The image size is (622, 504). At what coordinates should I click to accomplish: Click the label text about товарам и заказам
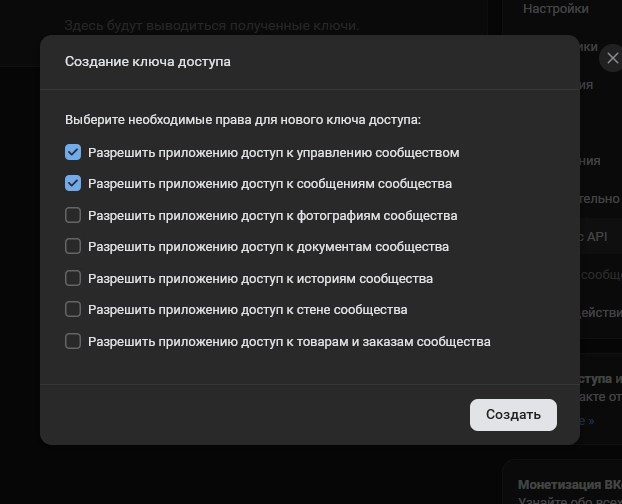(289, 341)
